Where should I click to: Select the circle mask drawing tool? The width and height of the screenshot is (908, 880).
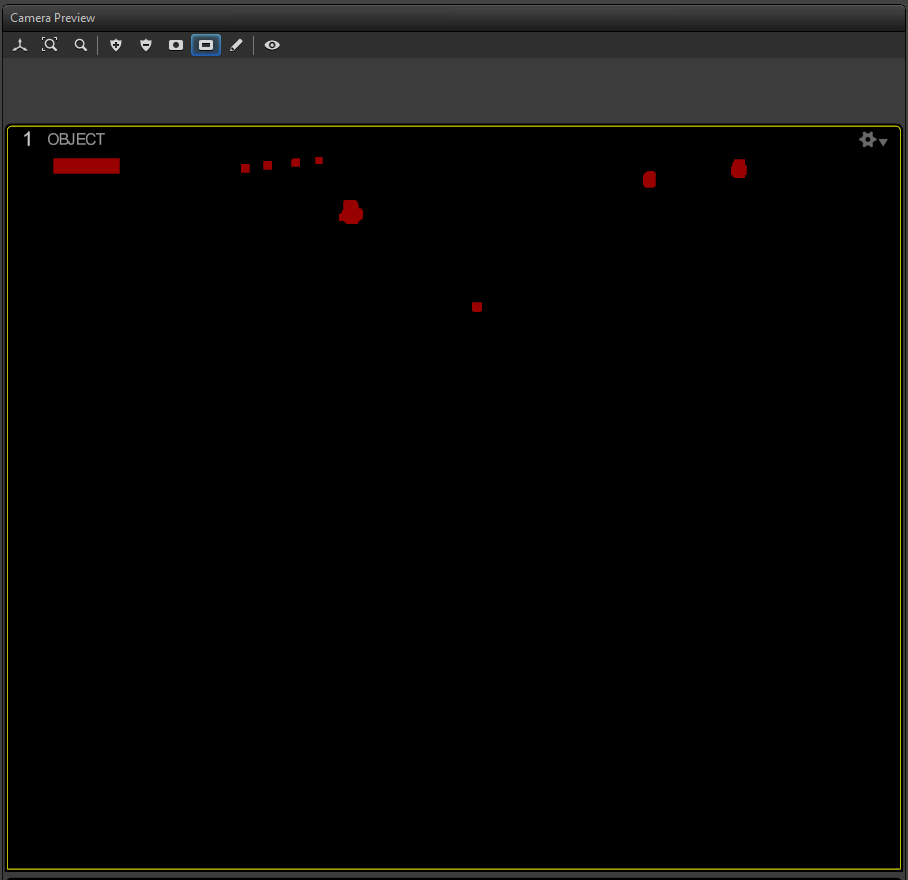[176, 45]
